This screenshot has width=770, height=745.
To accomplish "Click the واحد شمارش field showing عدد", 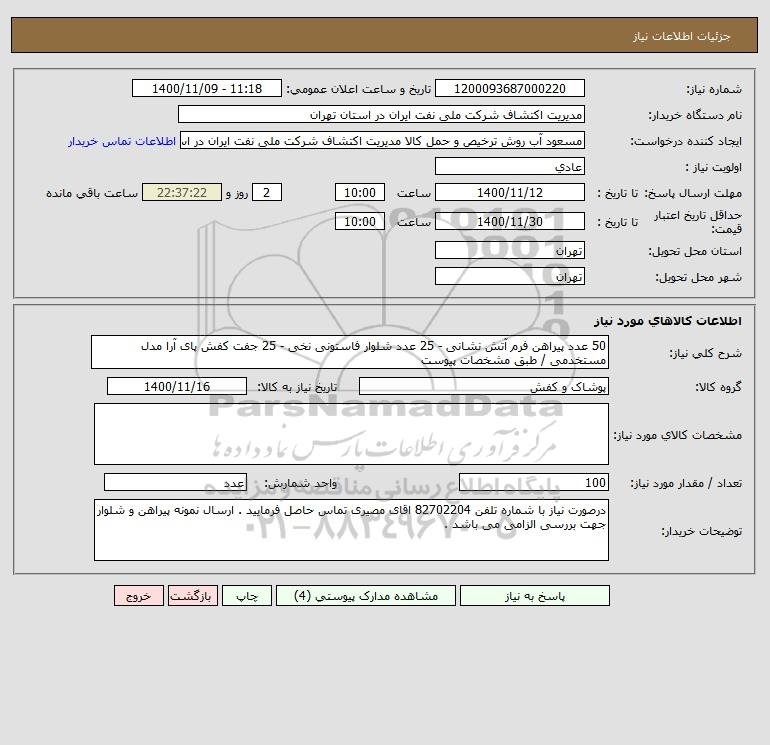I will tap(175, 482).
